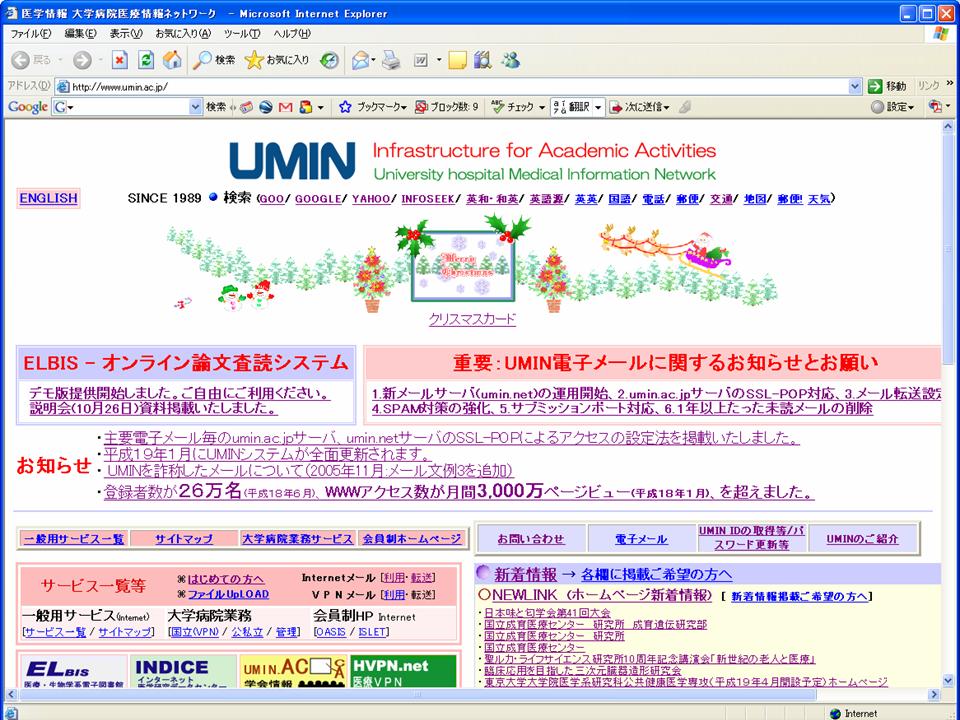Screen dimensions: 960x720
Task: Open the ブックマーク bookmarks dropdown
Action: click(373, 107)
